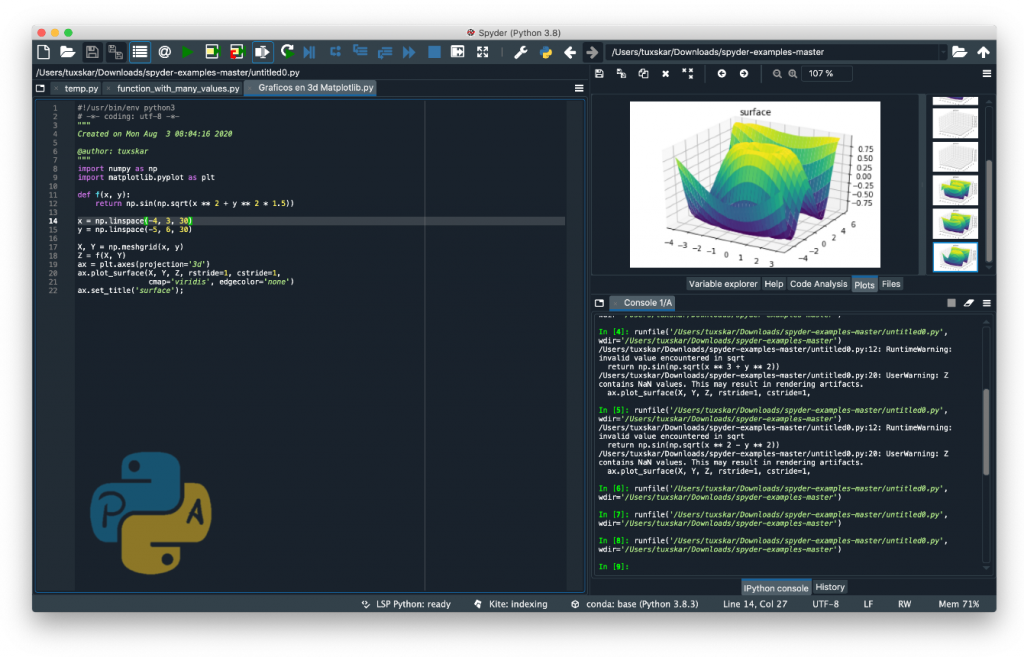
Task: Run file with green play icon
Action: [188, 52]
